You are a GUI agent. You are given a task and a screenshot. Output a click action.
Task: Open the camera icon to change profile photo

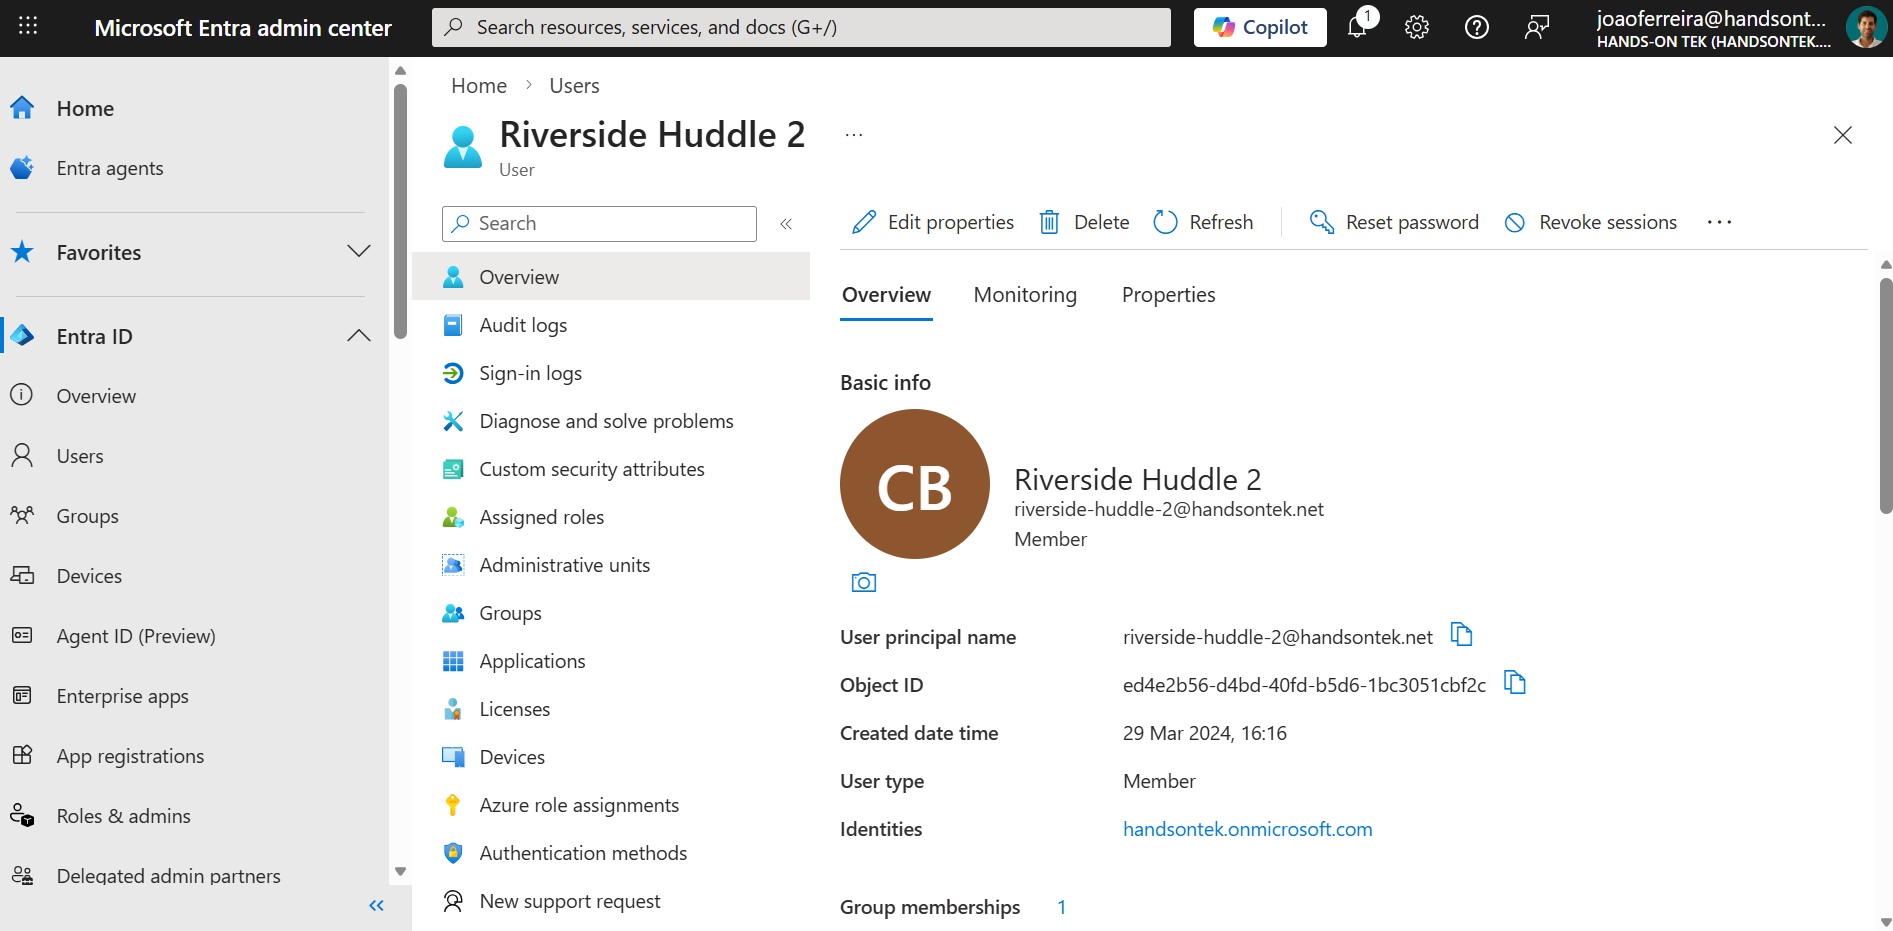click(863, 582)
